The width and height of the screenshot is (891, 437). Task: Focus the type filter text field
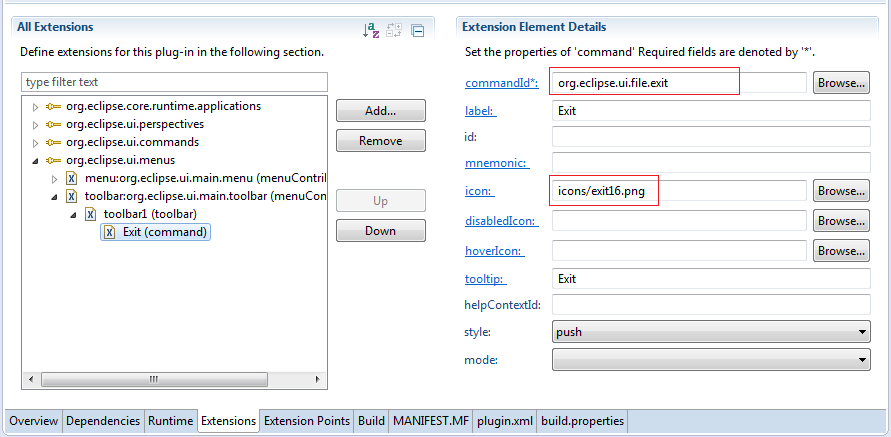pyautogui.click(x=174, y=82)
